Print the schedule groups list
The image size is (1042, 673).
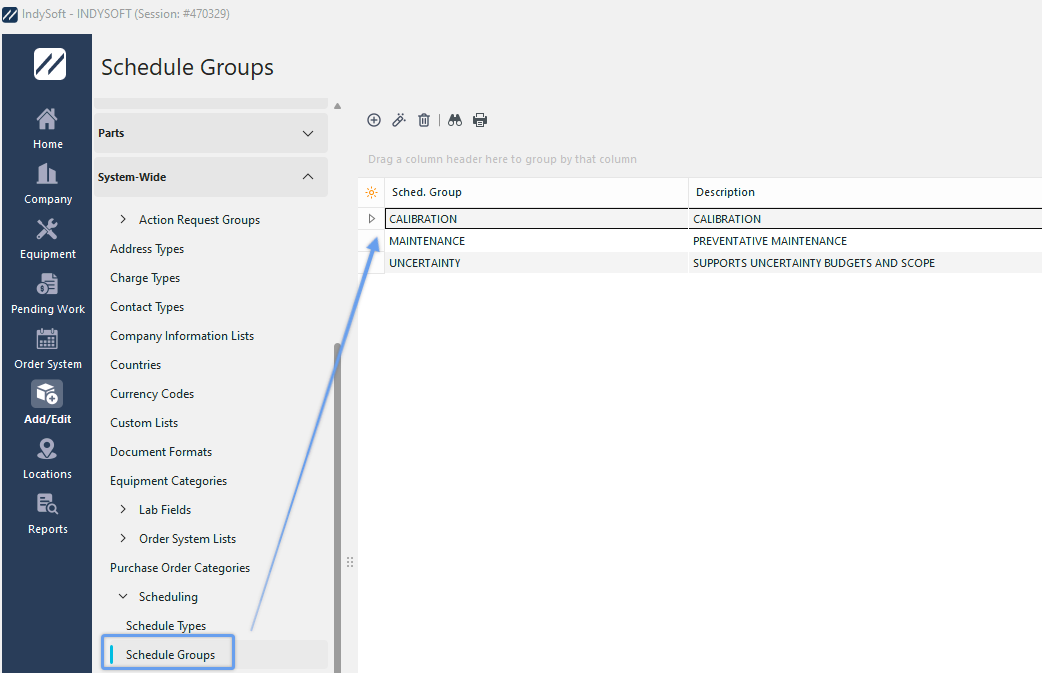480,120
